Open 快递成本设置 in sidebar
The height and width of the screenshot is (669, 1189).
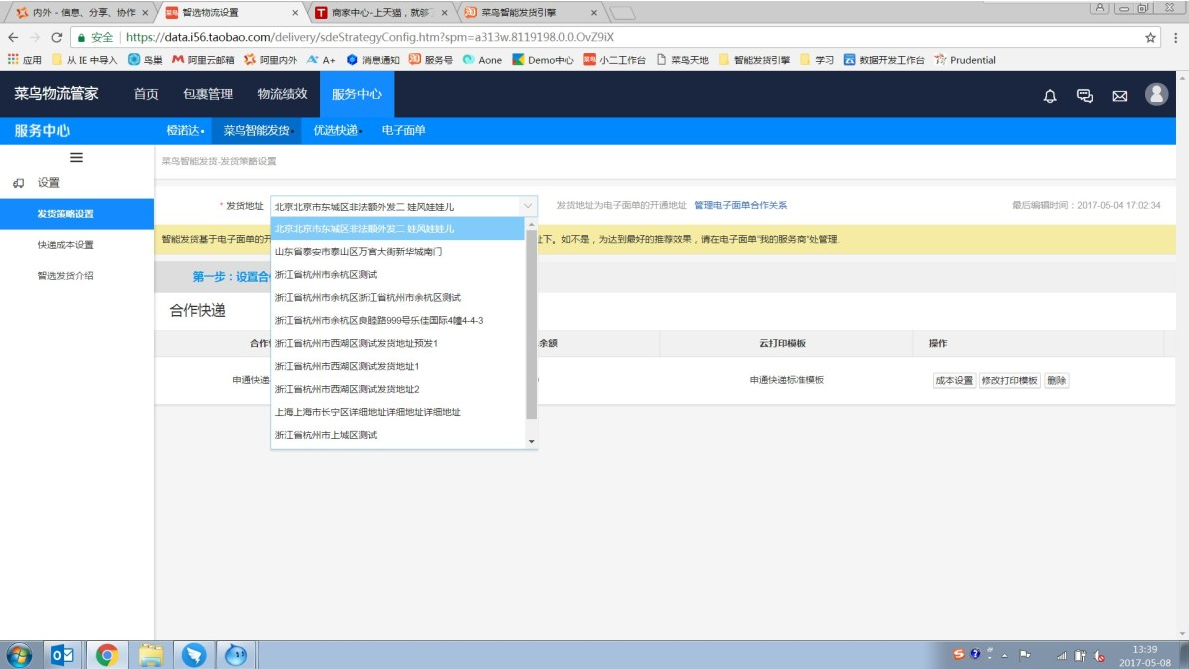tap(65, 245)
